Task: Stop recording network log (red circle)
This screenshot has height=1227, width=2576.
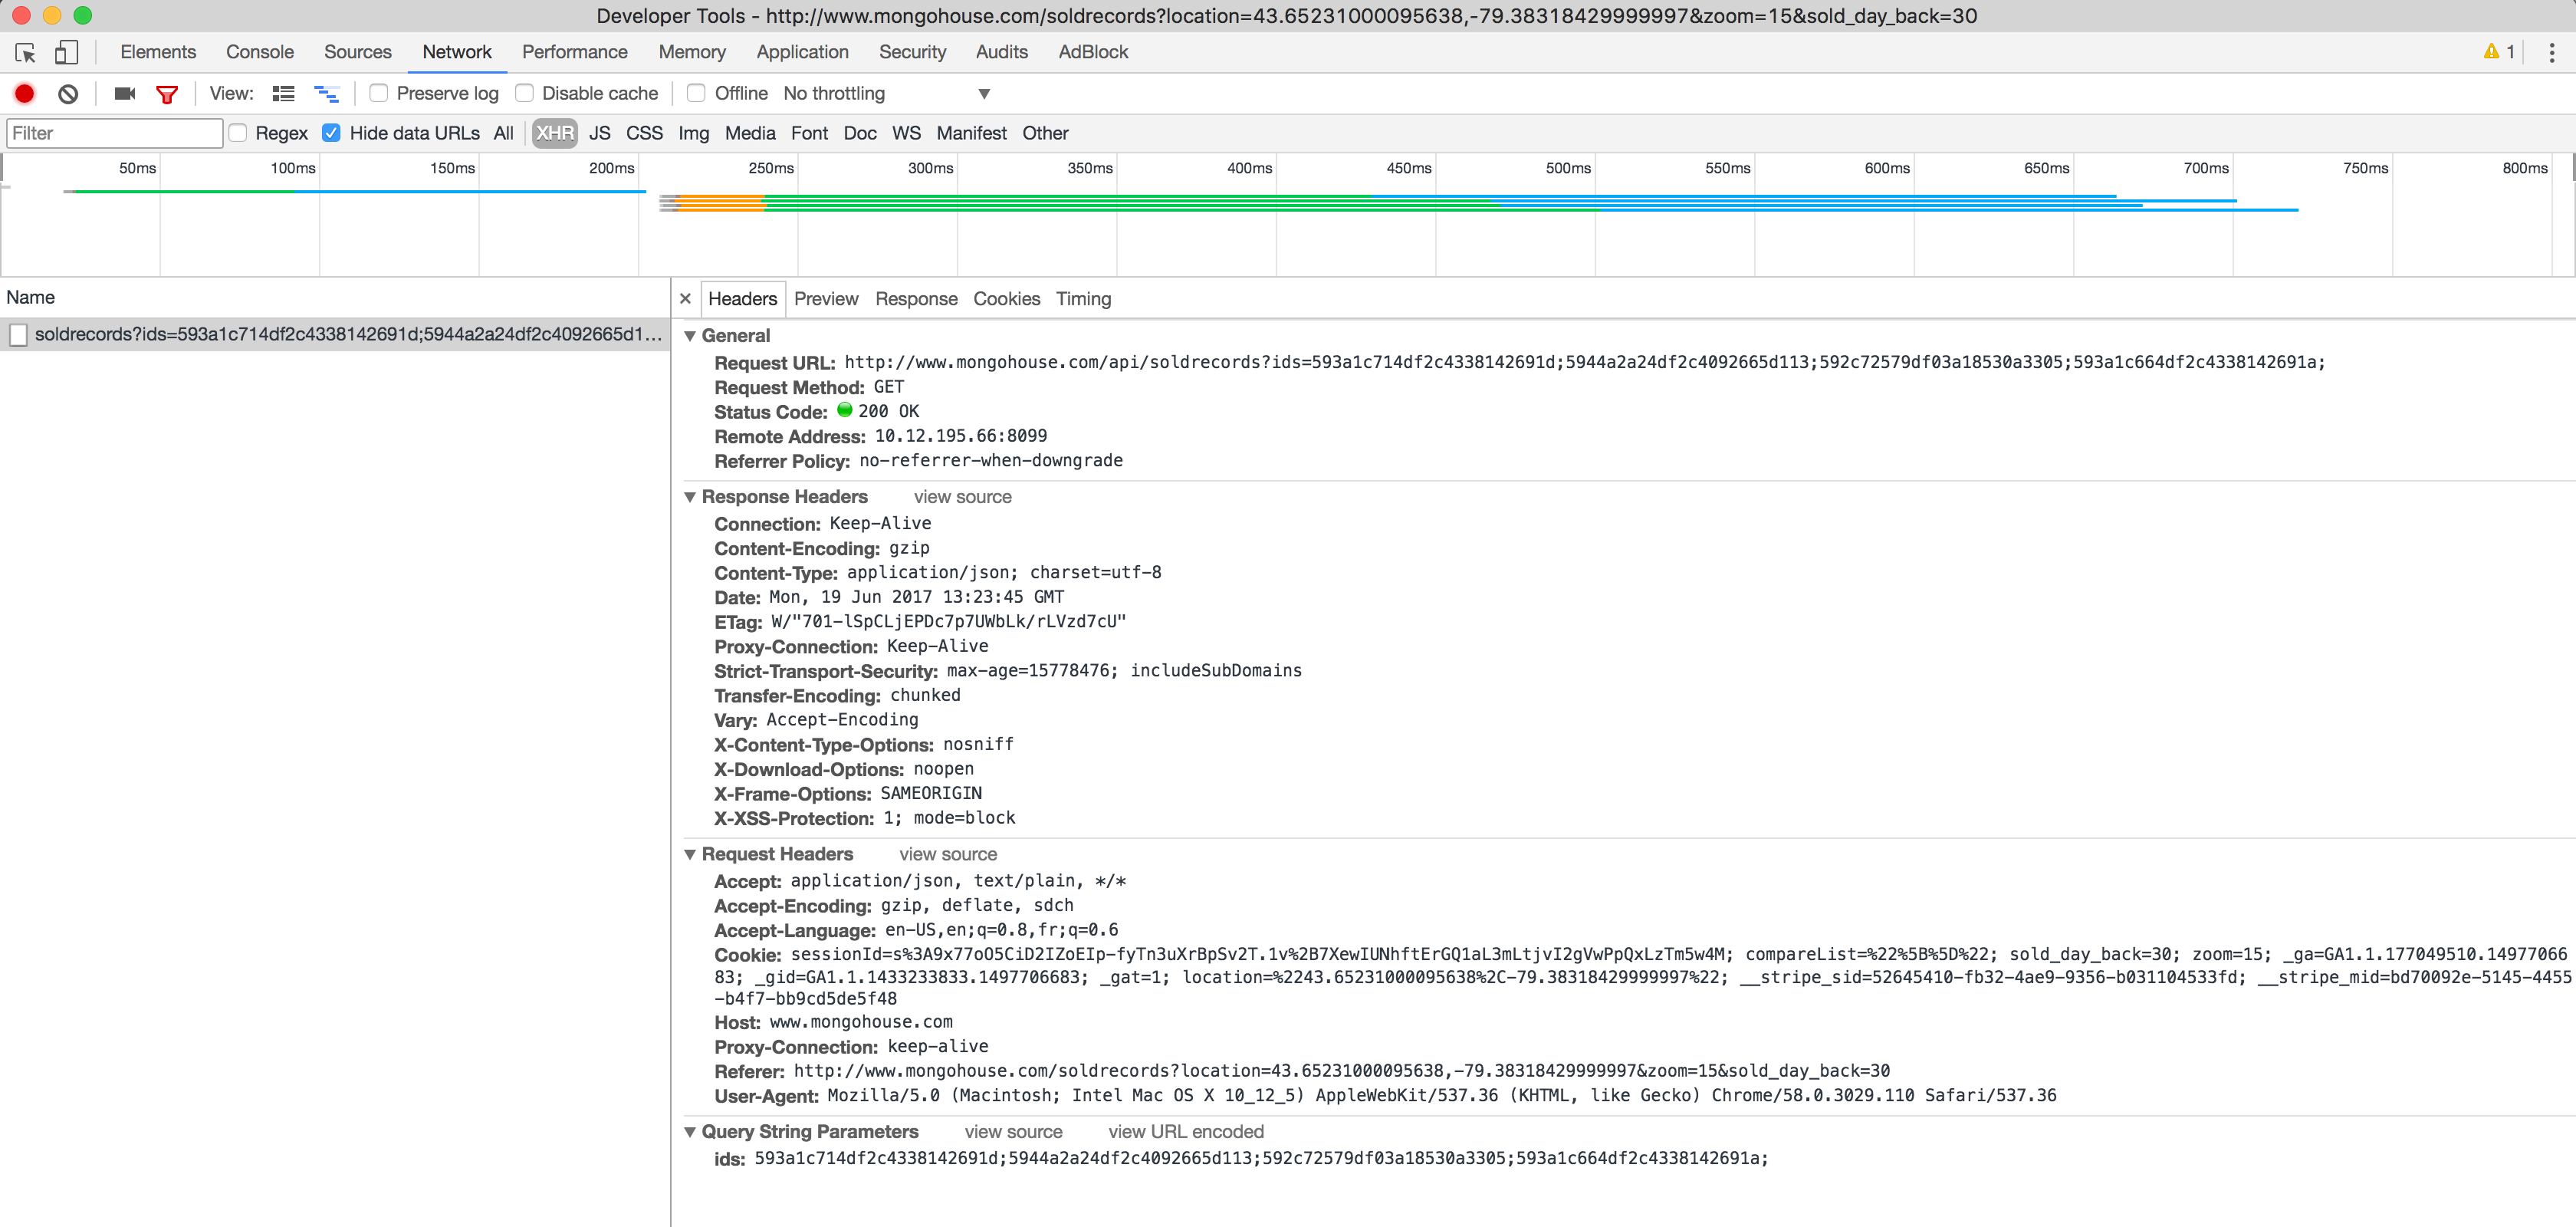Action: pos(25,94)
